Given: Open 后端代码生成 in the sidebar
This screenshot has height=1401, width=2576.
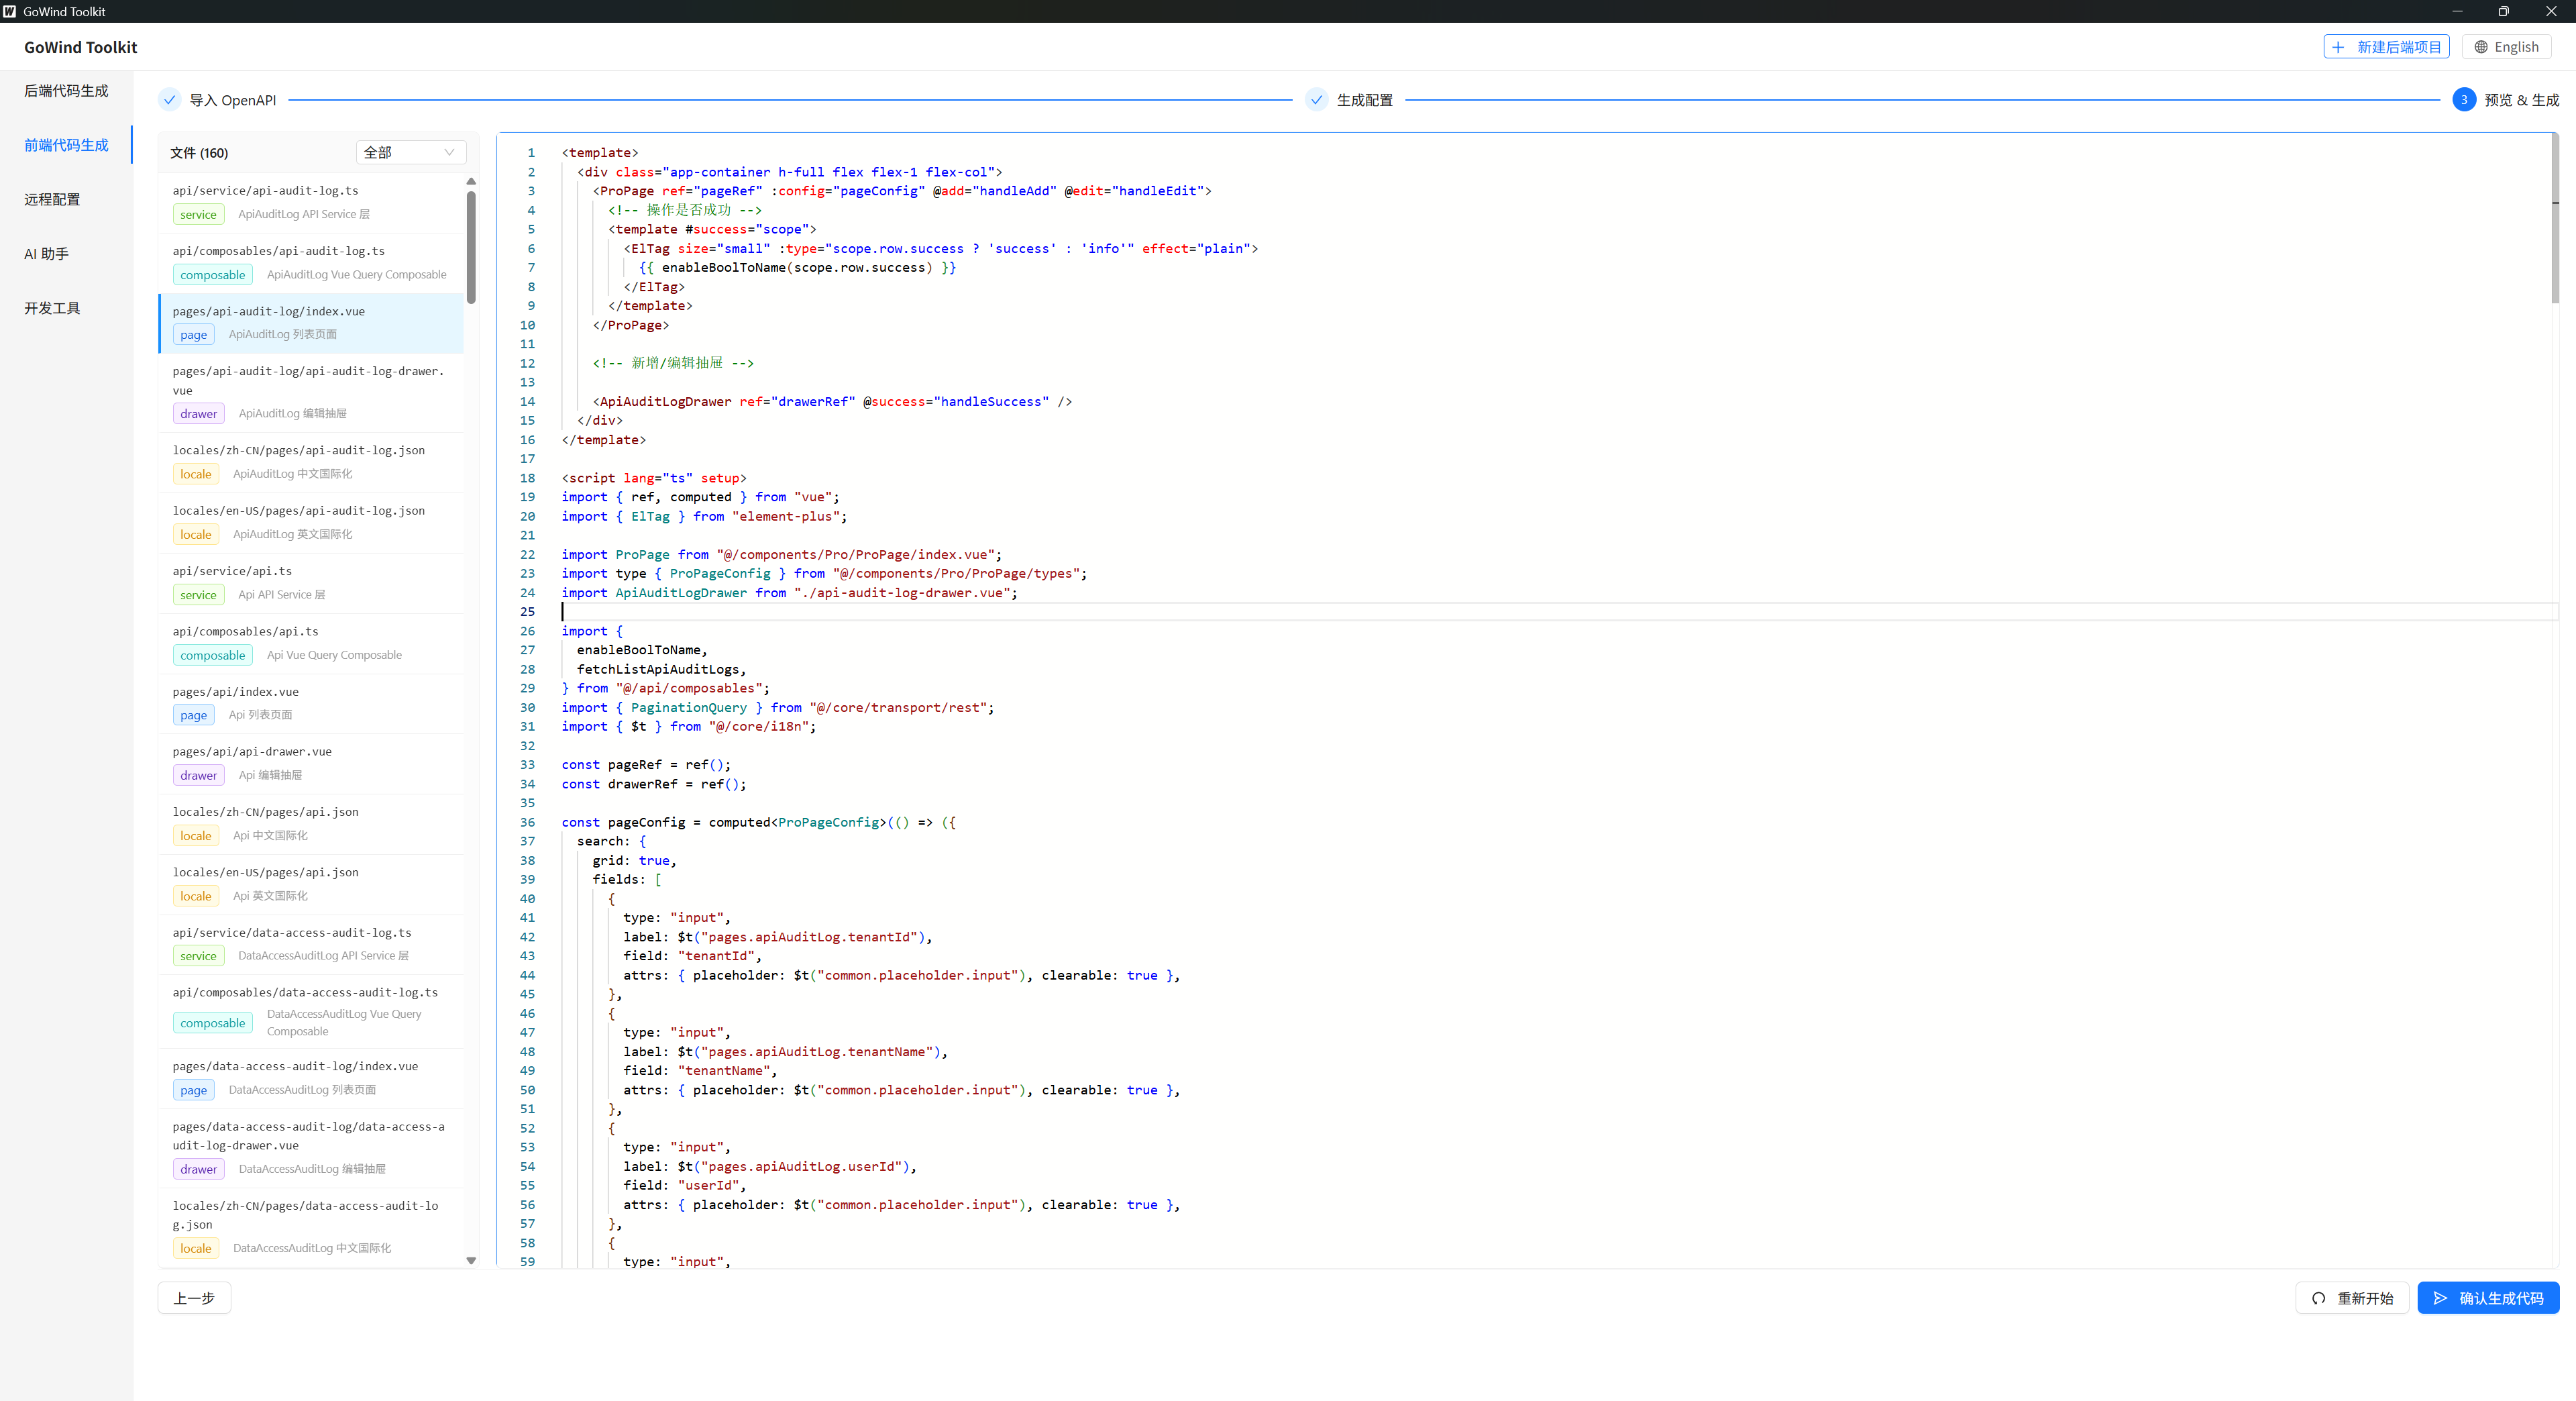Looking at the screenshot, I should [x=66, y=91].
